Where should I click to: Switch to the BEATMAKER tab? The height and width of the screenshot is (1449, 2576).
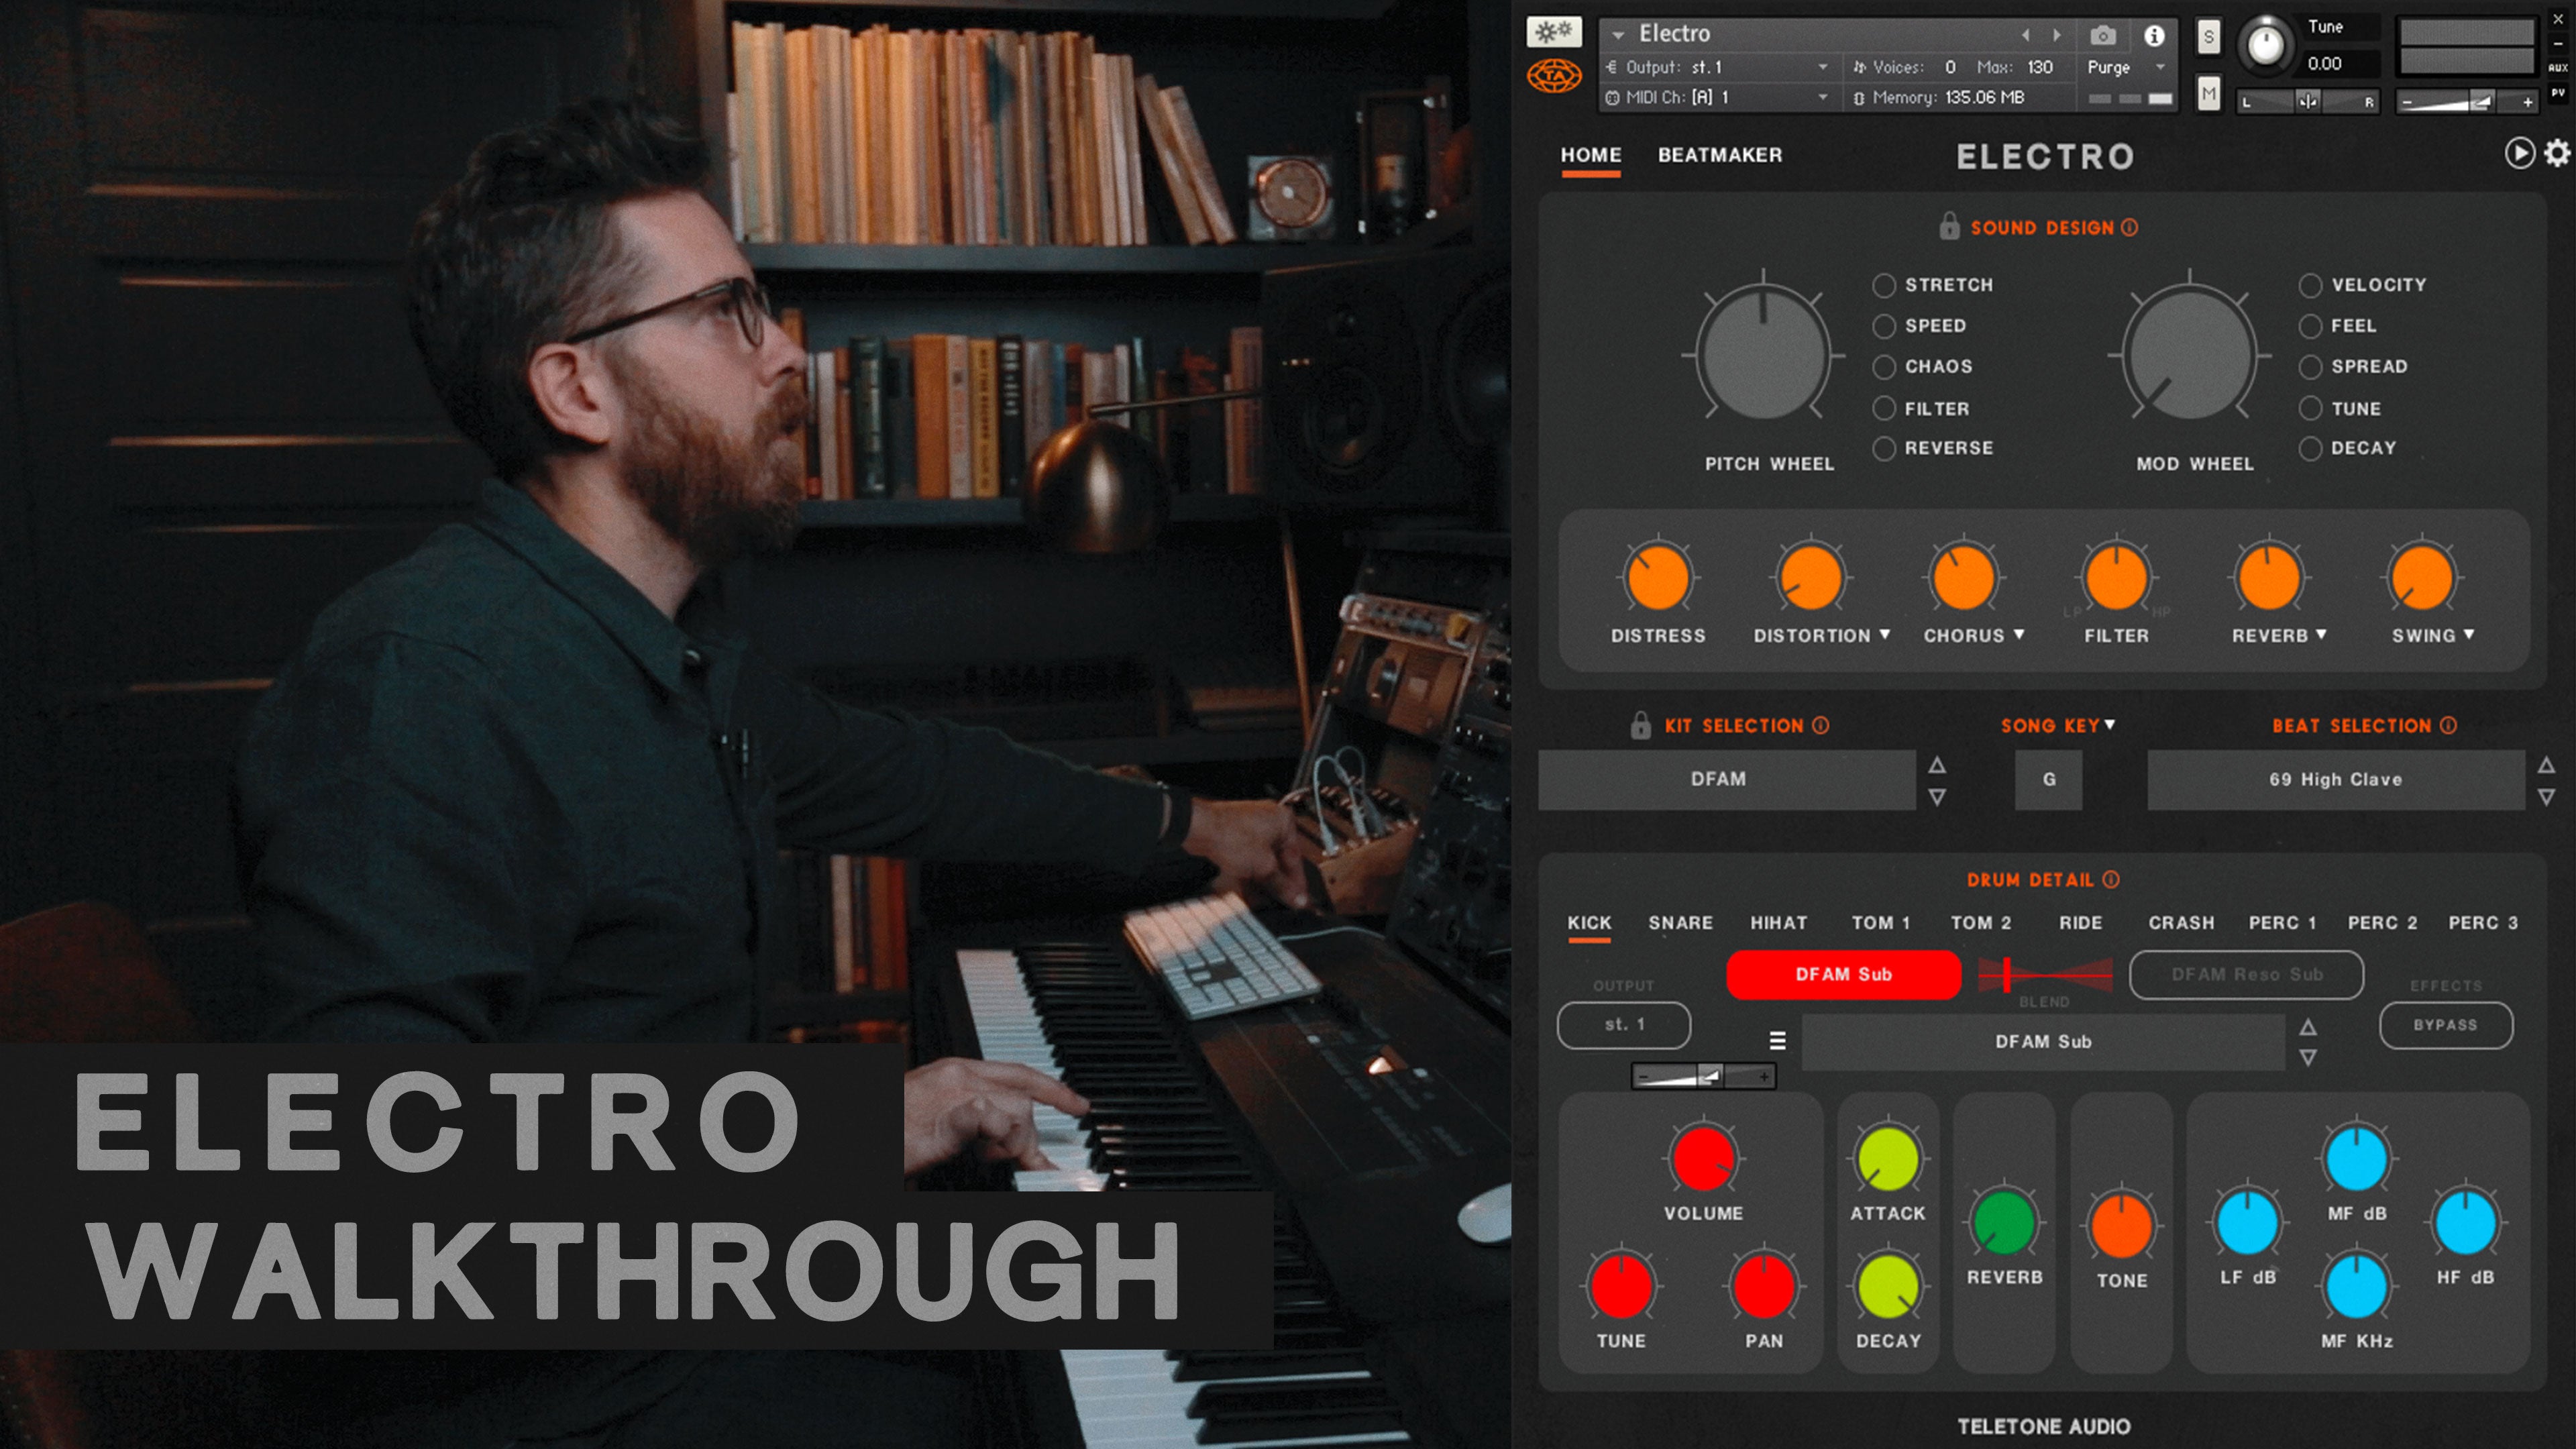click(1719, 155)
